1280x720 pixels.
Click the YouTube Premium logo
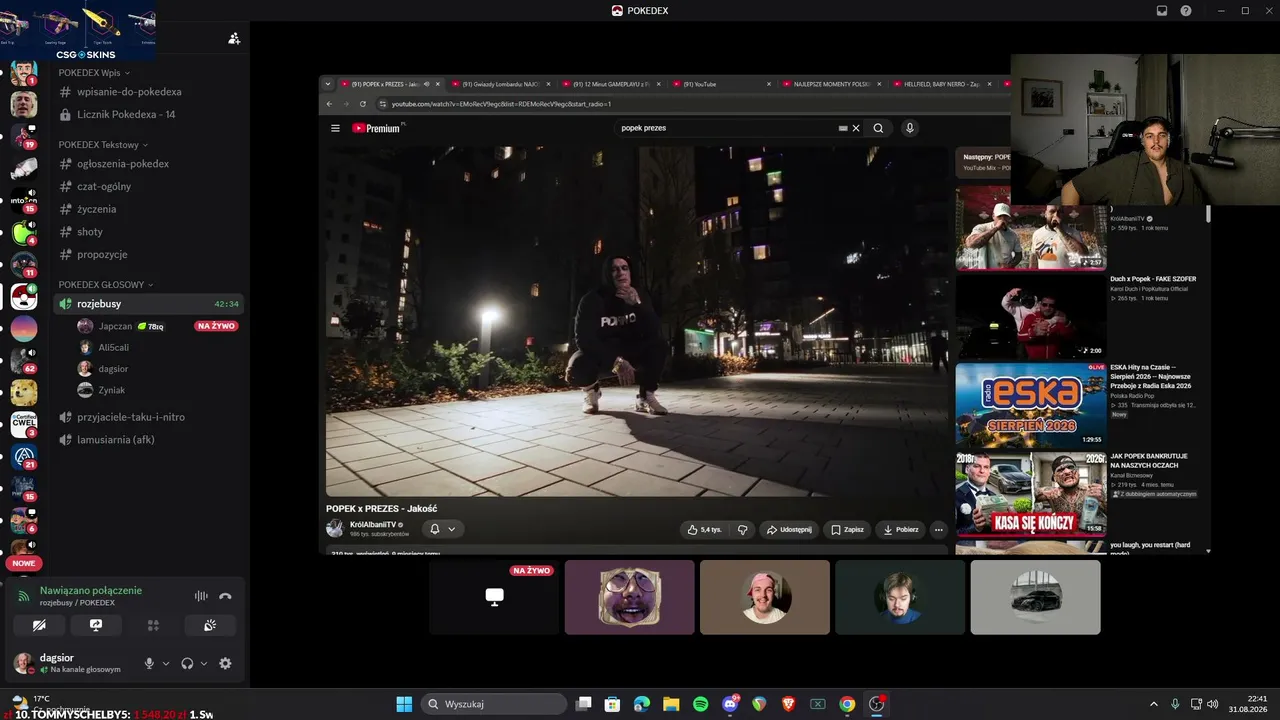coord(376,128)
